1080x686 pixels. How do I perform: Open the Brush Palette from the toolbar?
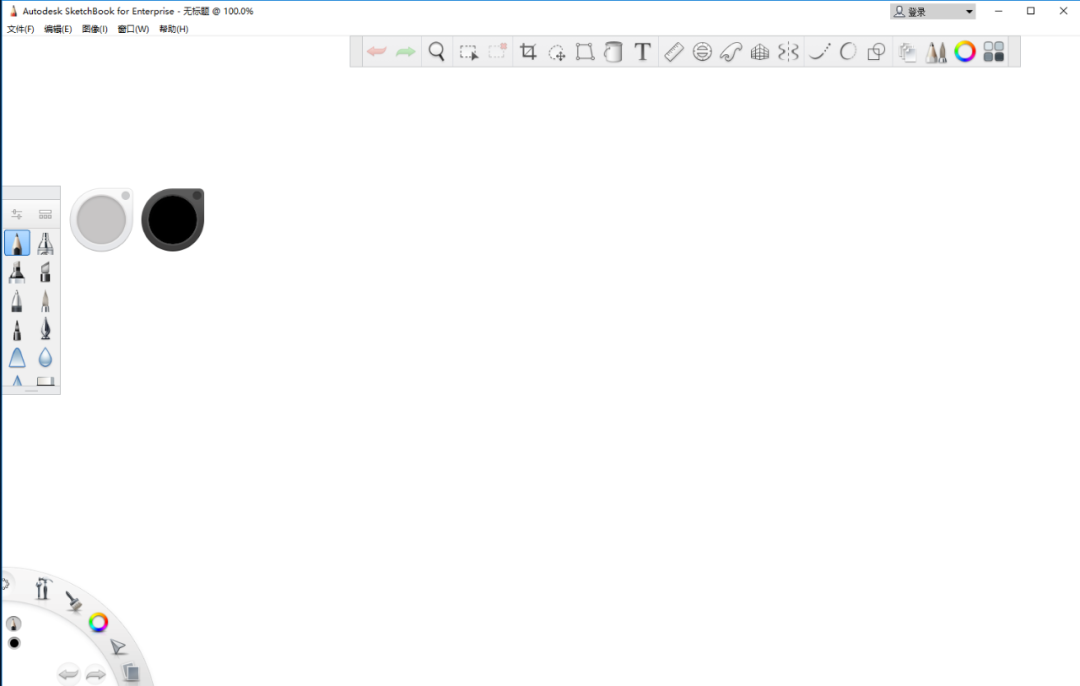[x=936, y=52]
